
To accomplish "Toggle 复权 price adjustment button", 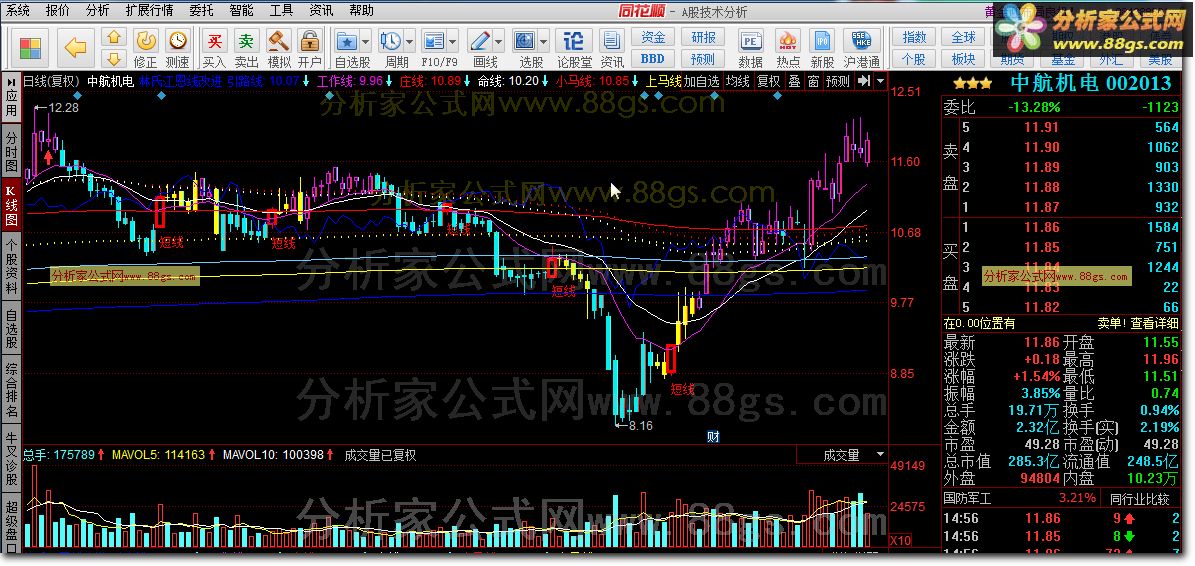I will tap(768, 81).
